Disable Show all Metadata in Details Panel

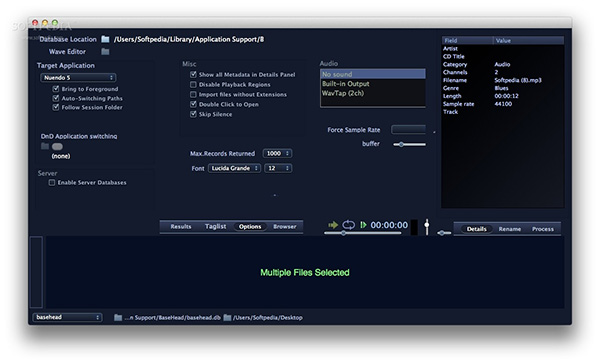(193, 74)
